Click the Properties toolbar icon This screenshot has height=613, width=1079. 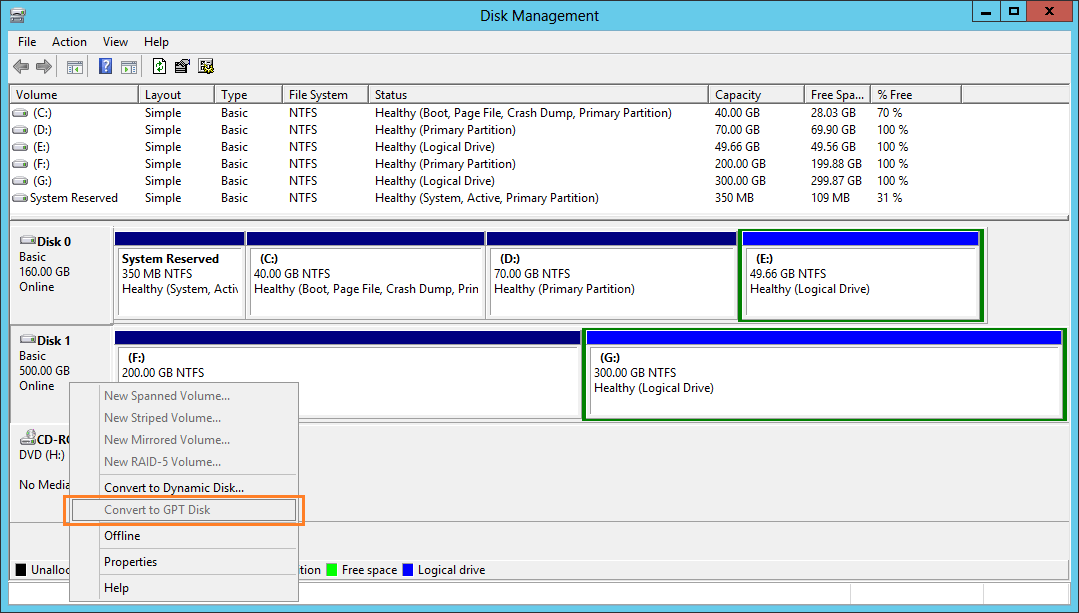coord(182,66)
